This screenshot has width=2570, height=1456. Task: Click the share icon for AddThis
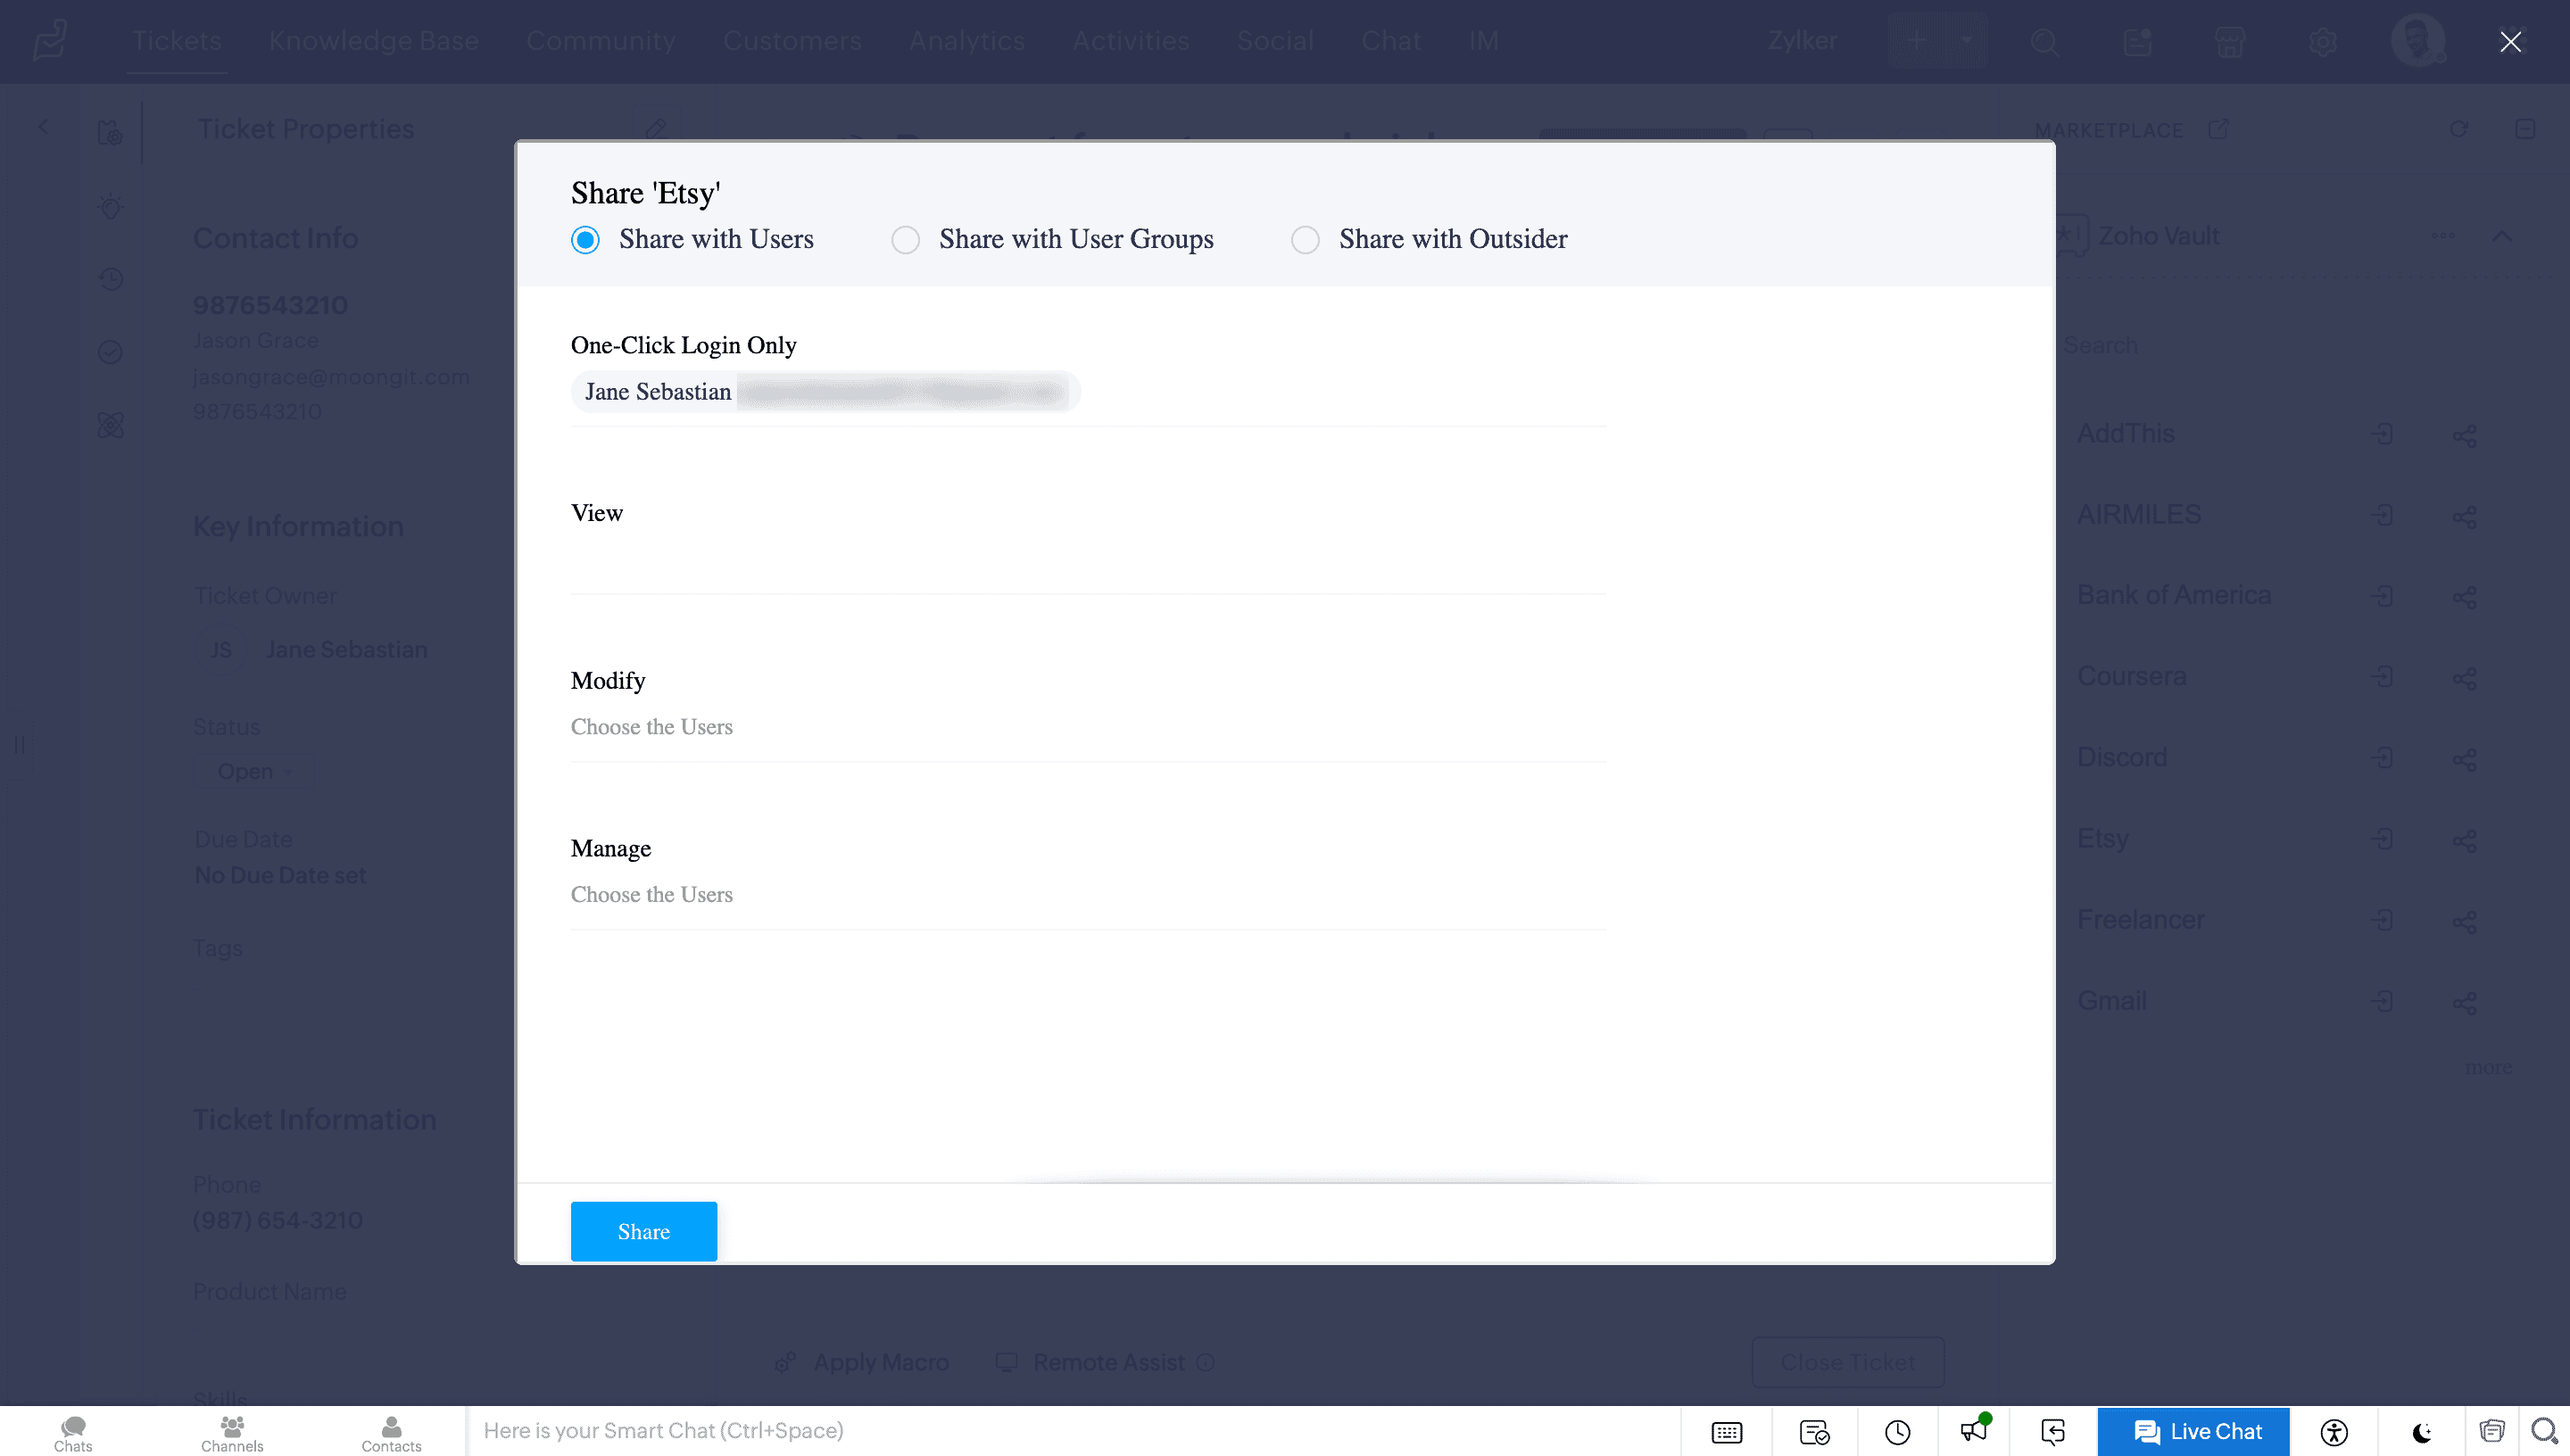[x=2465, y=435]
